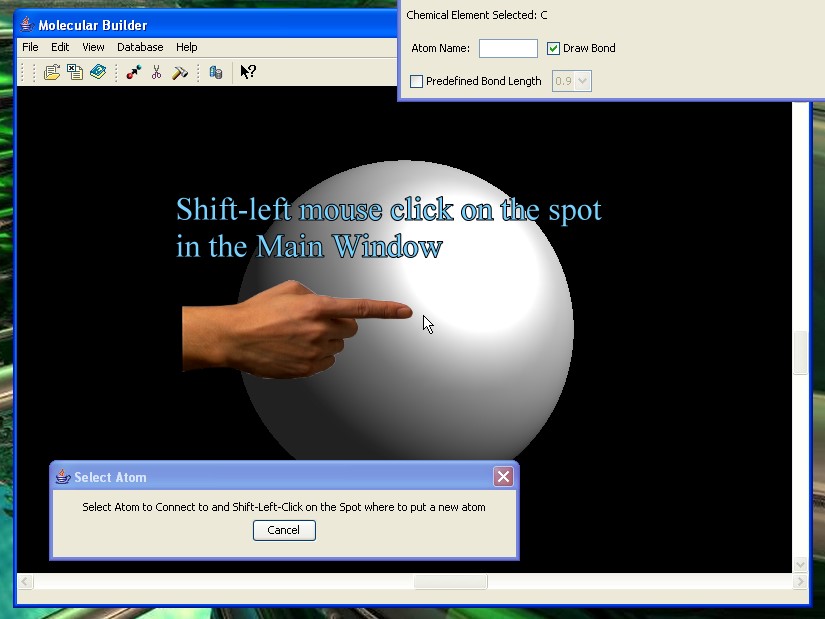Click Java icon in Select Atom dialog title
Image resolution: width=825 pixels, height=619 pixels.
pos(63,477)
